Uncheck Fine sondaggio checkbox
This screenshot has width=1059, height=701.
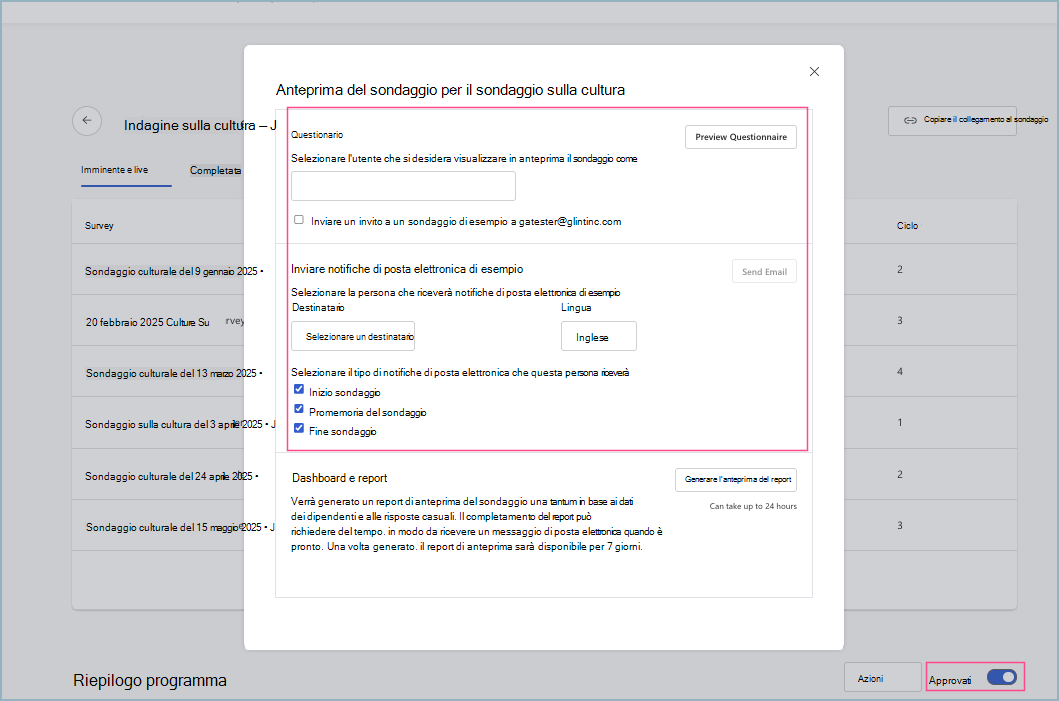point(299,428)
